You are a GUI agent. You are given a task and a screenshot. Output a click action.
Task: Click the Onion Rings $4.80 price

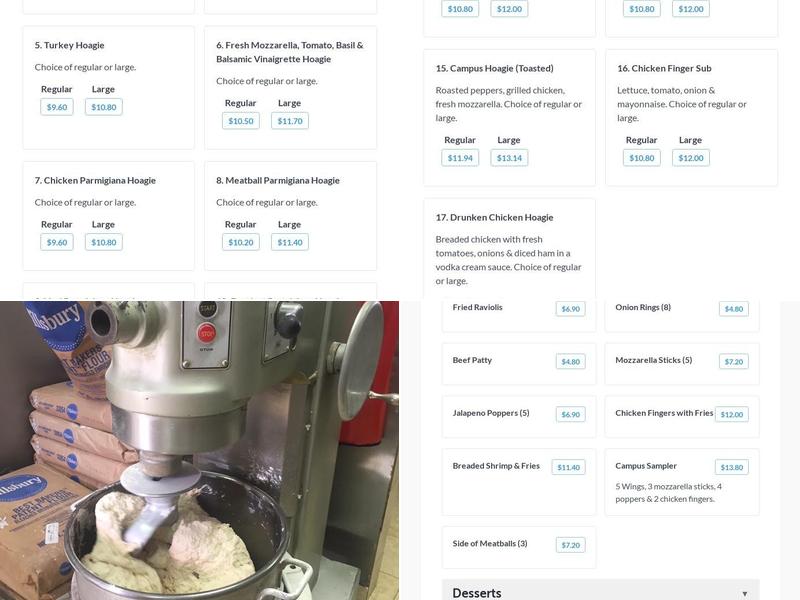[x=734, y=309]
